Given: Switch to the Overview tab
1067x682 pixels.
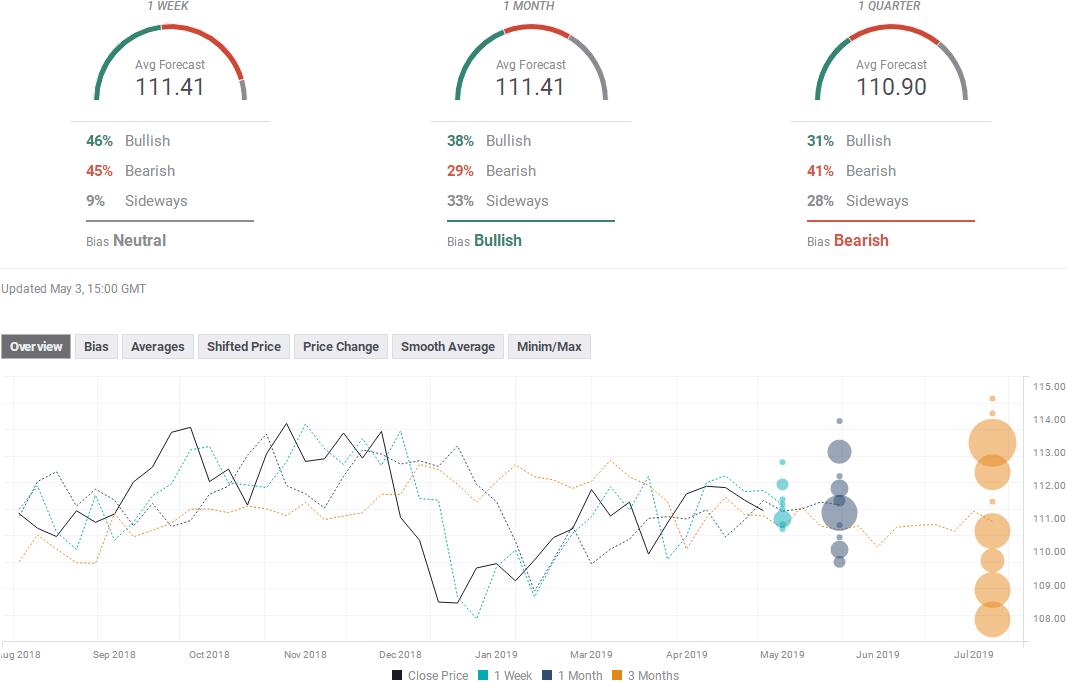Looking at the screenshot, I should (x=36, y=347).
